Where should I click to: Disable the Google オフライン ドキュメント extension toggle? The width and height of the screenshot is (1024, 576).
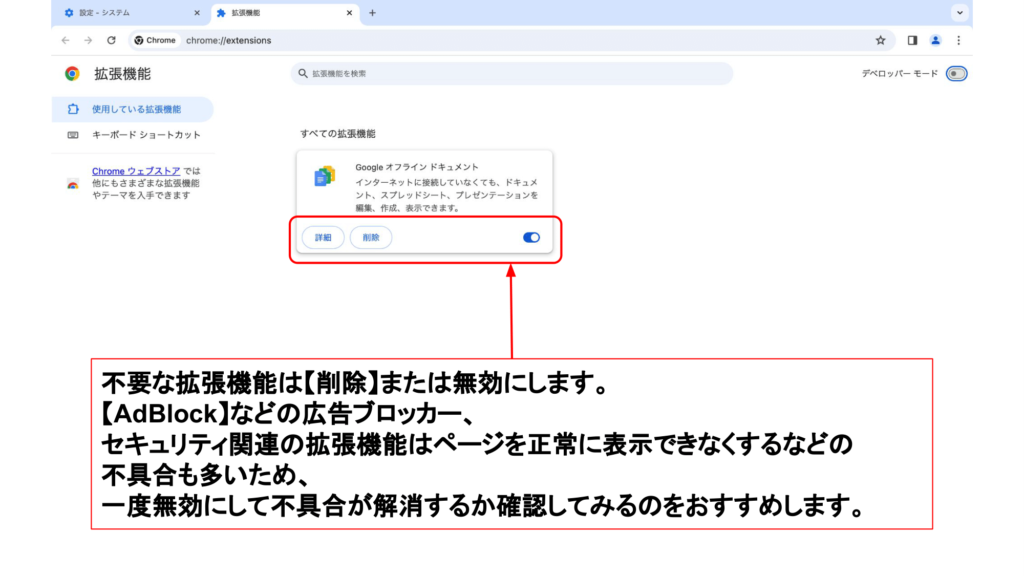click(531, 237)
